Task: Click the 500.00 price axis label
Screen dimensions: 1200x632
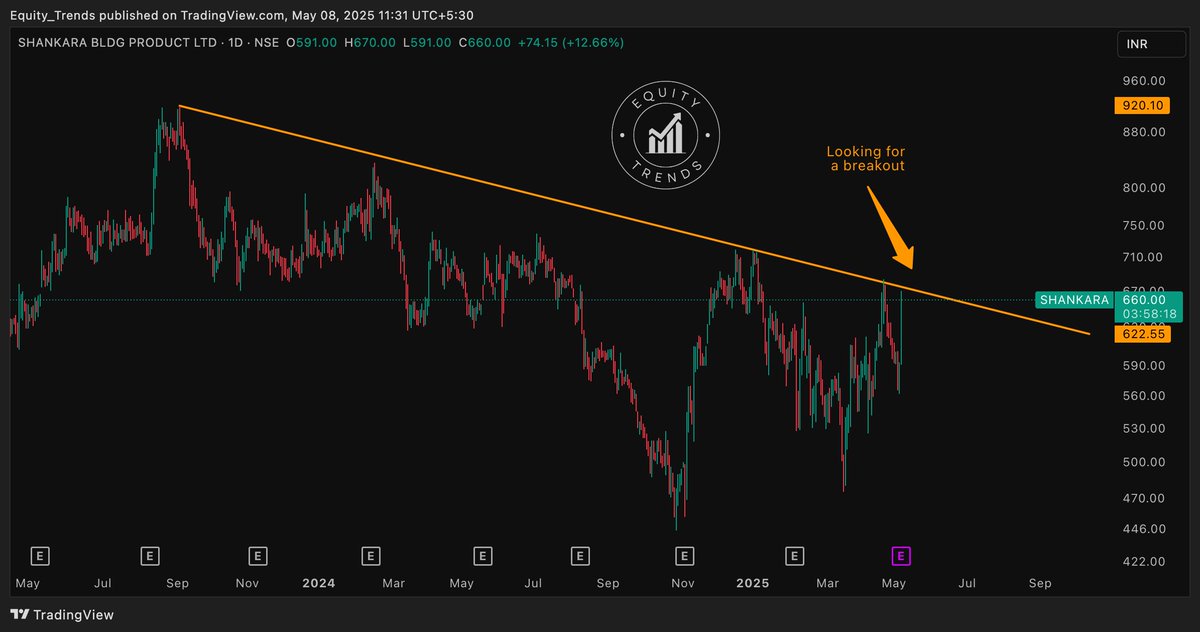Action: 1144,462
